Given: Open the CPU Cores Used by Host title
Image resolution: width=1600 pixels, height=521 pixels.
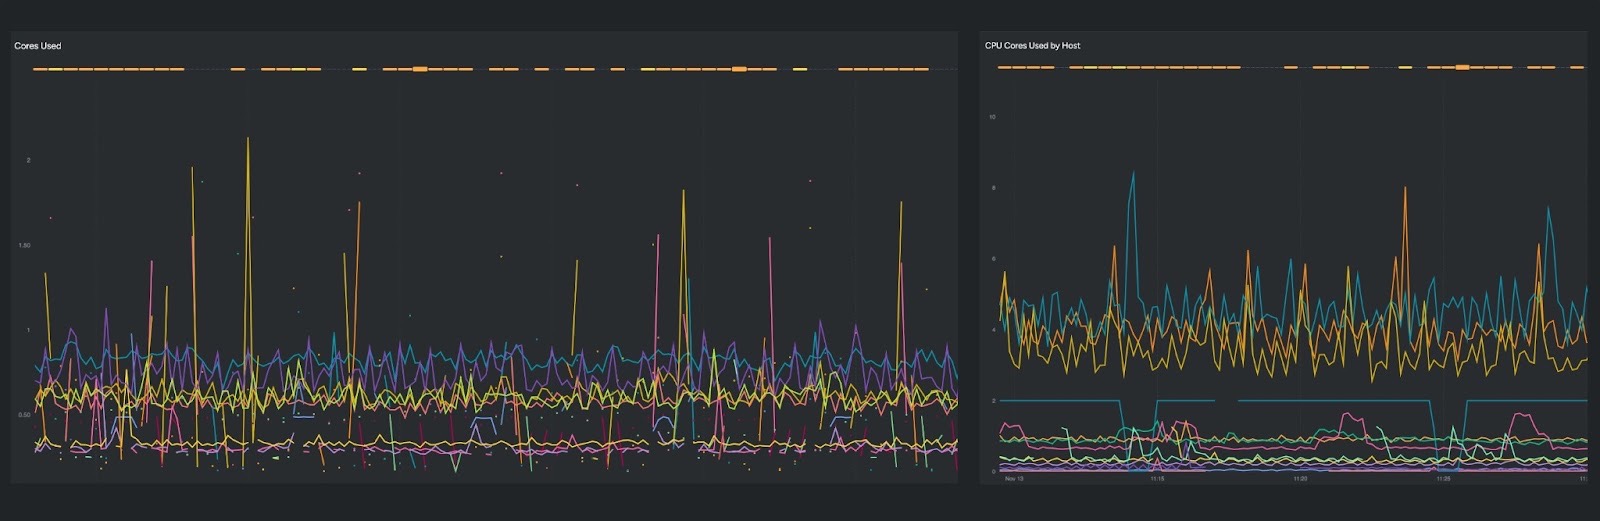Looking at the screenshot, I should 1032,46.
